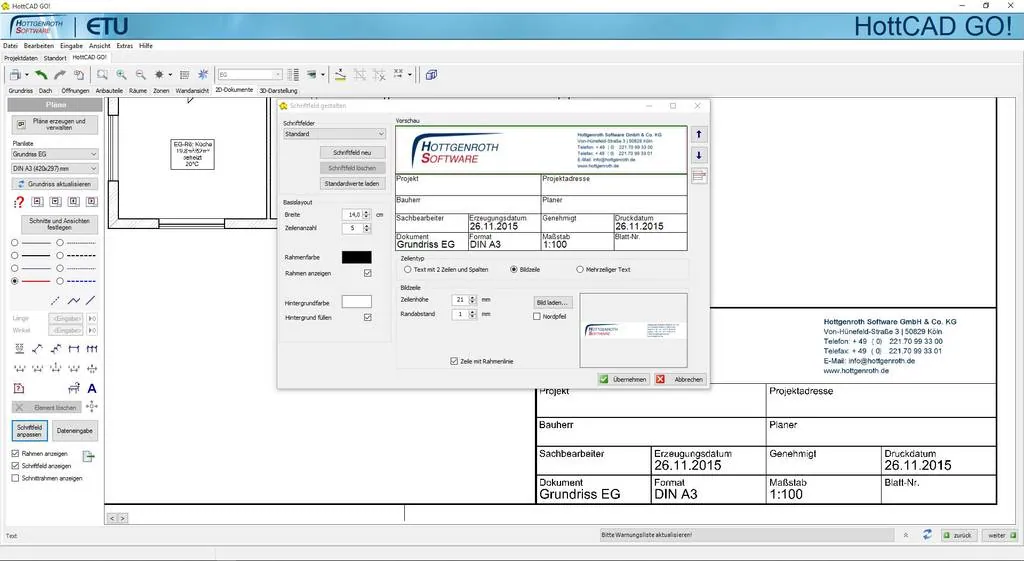Click the 'Bild laden...' button
The image size is (1024, 561).
tap(553, 301)
